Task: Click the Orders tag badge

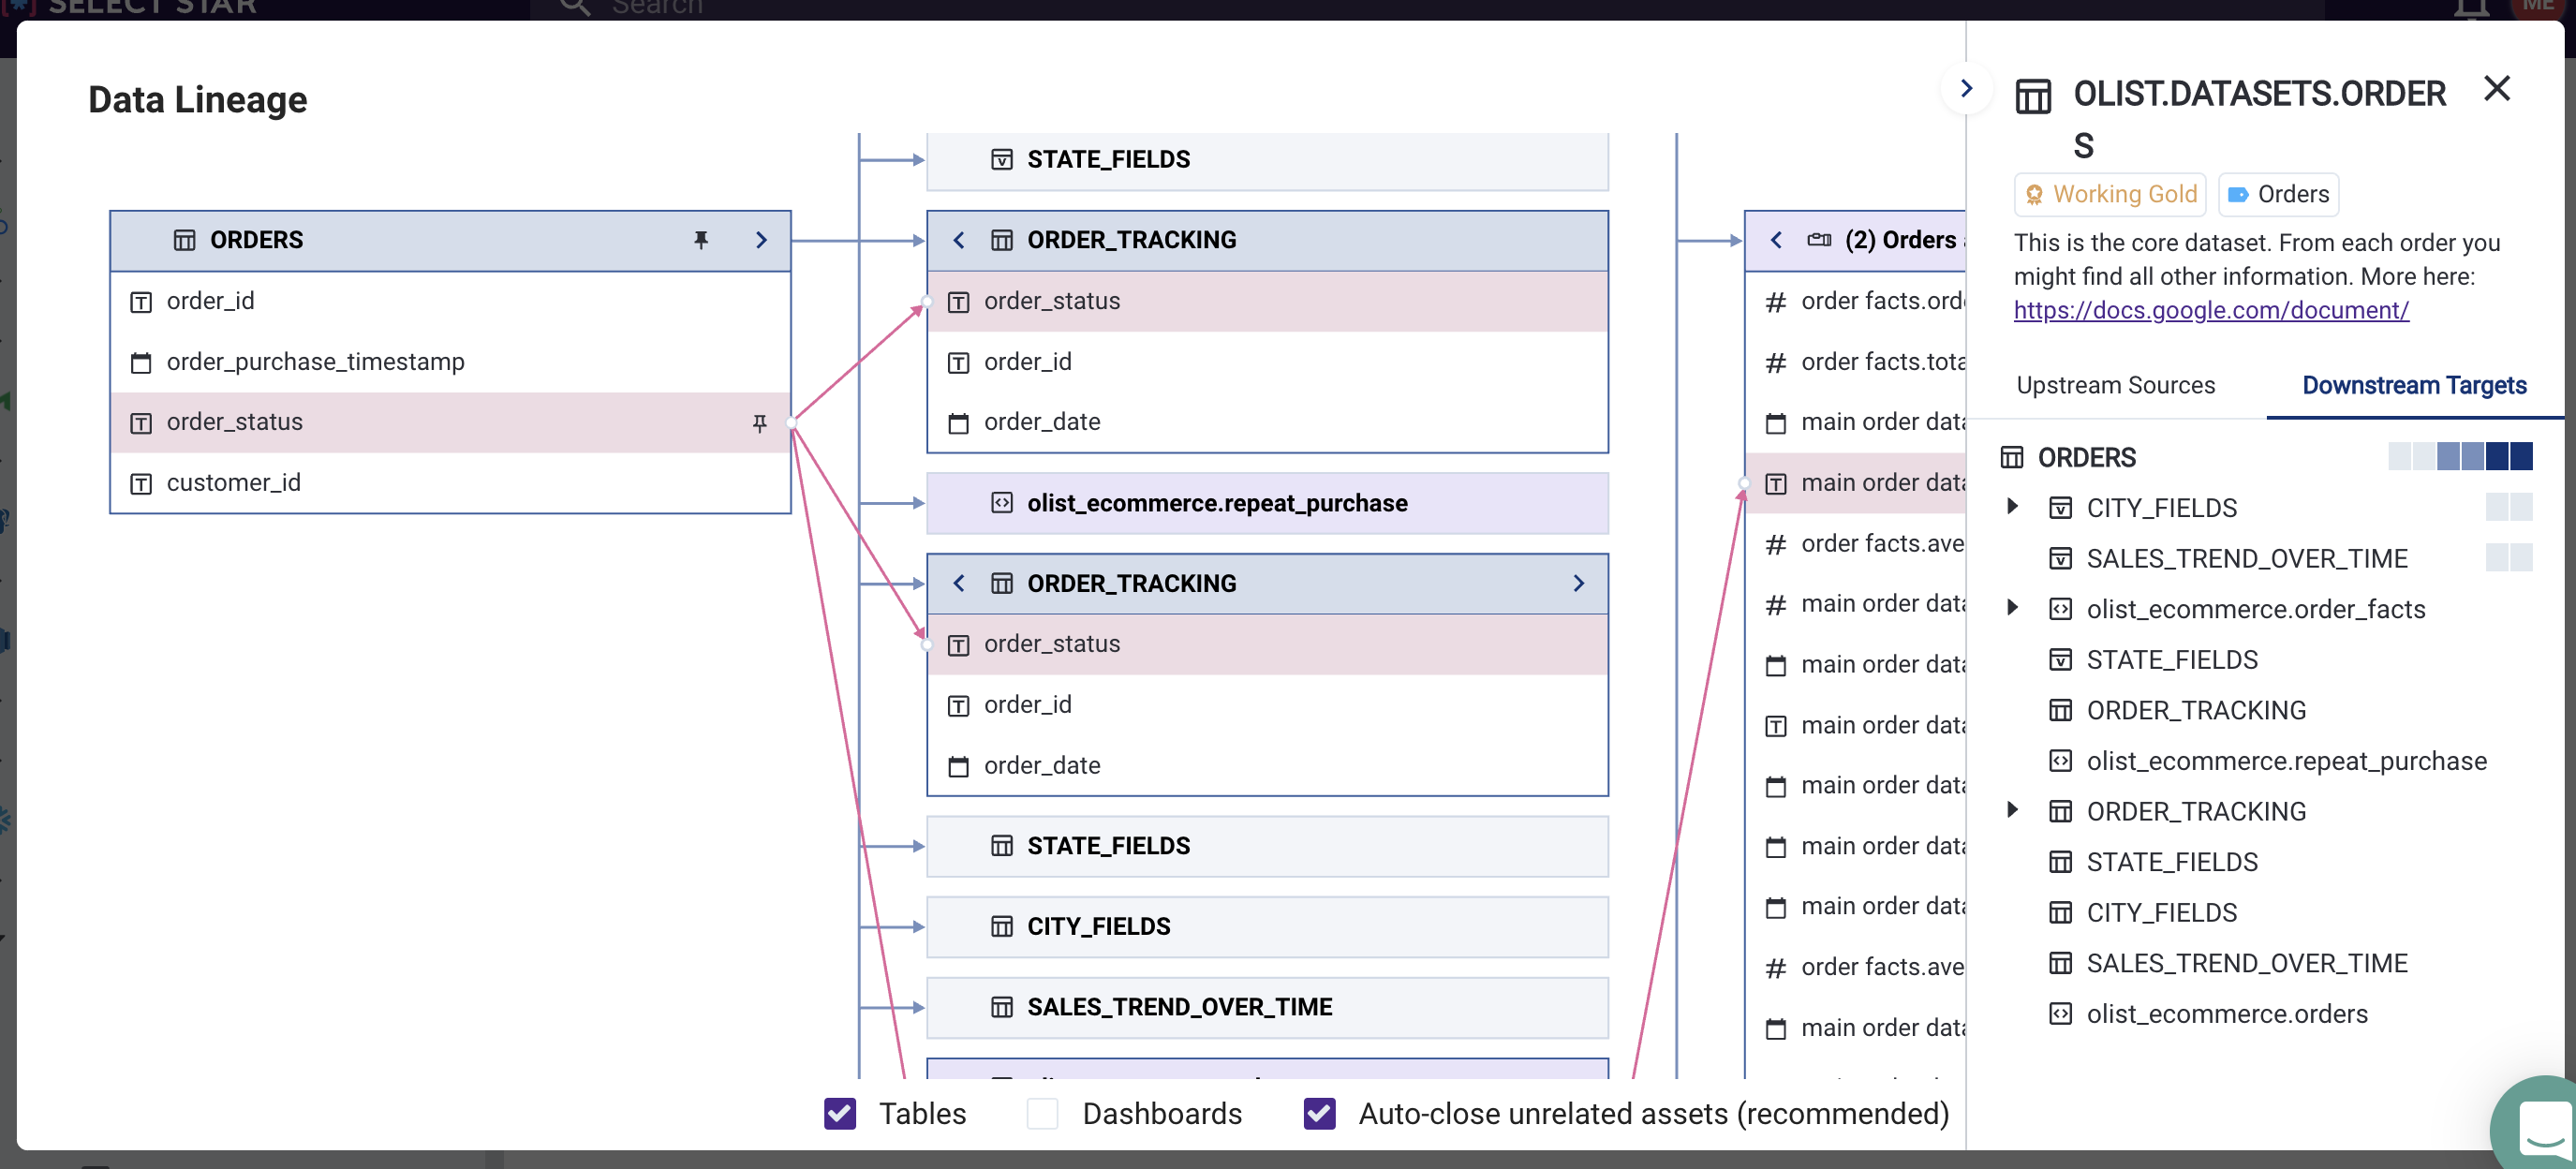Action: click(x=2279, y=194)
